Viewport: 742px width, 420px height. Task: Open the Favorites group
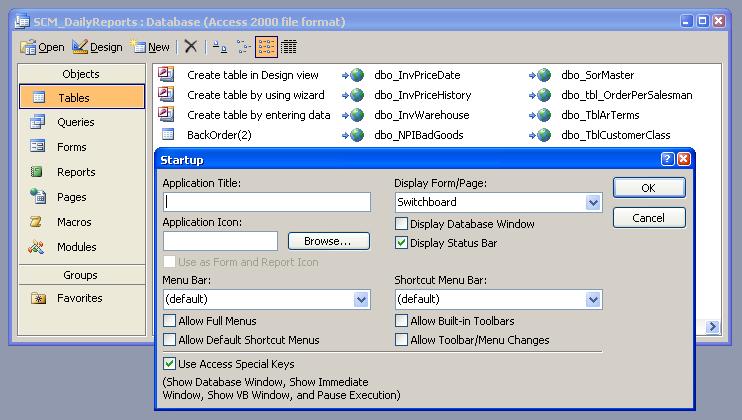[79, 298]
